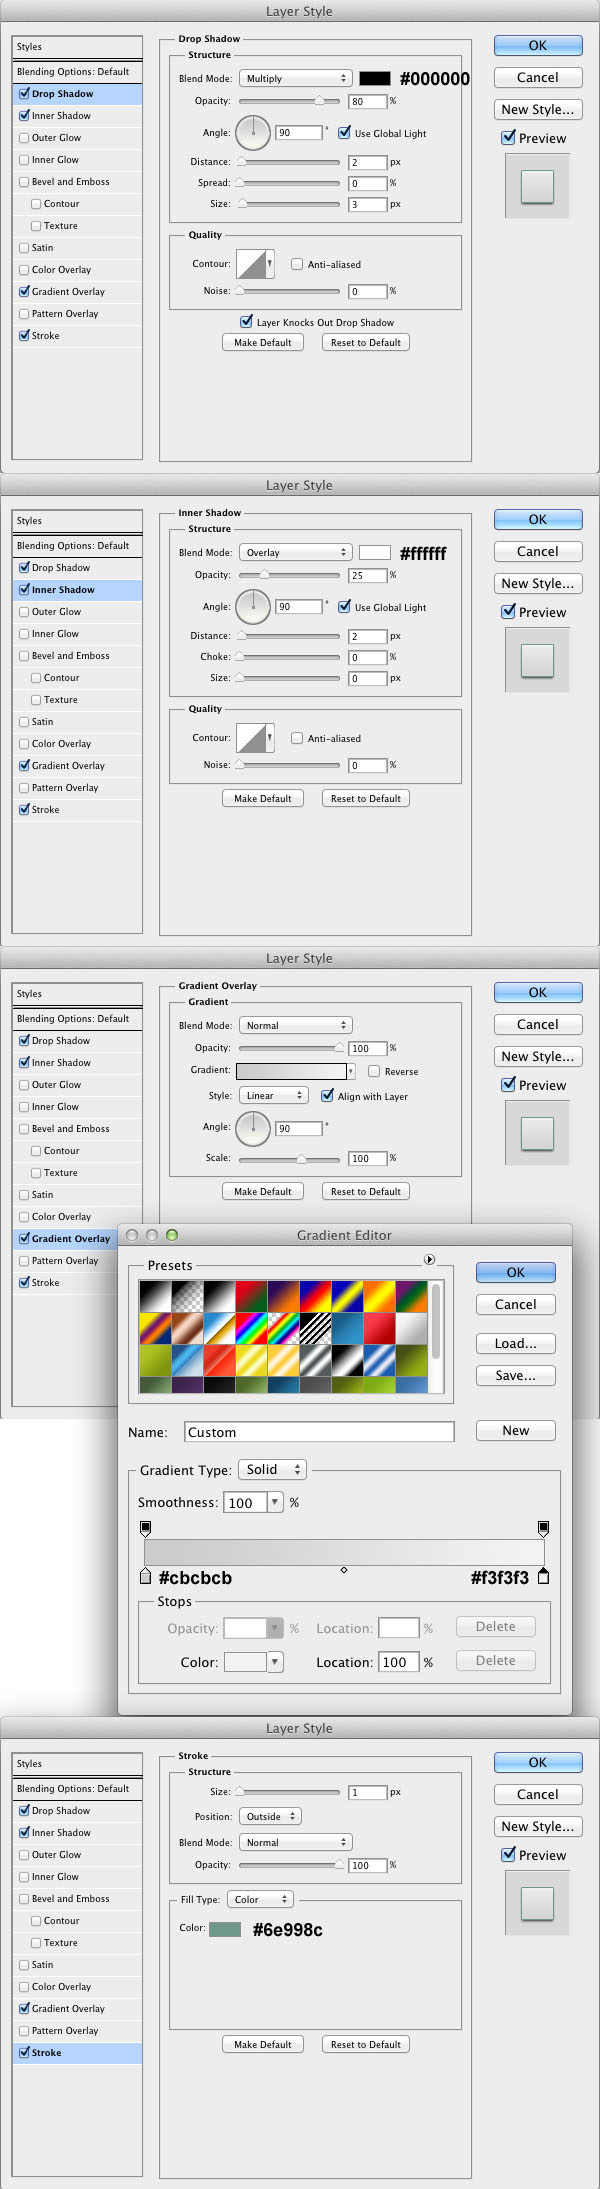
Task: Click the #f3f3f3 color stop
Action: pyautogui.click(x=543, y=1577)
